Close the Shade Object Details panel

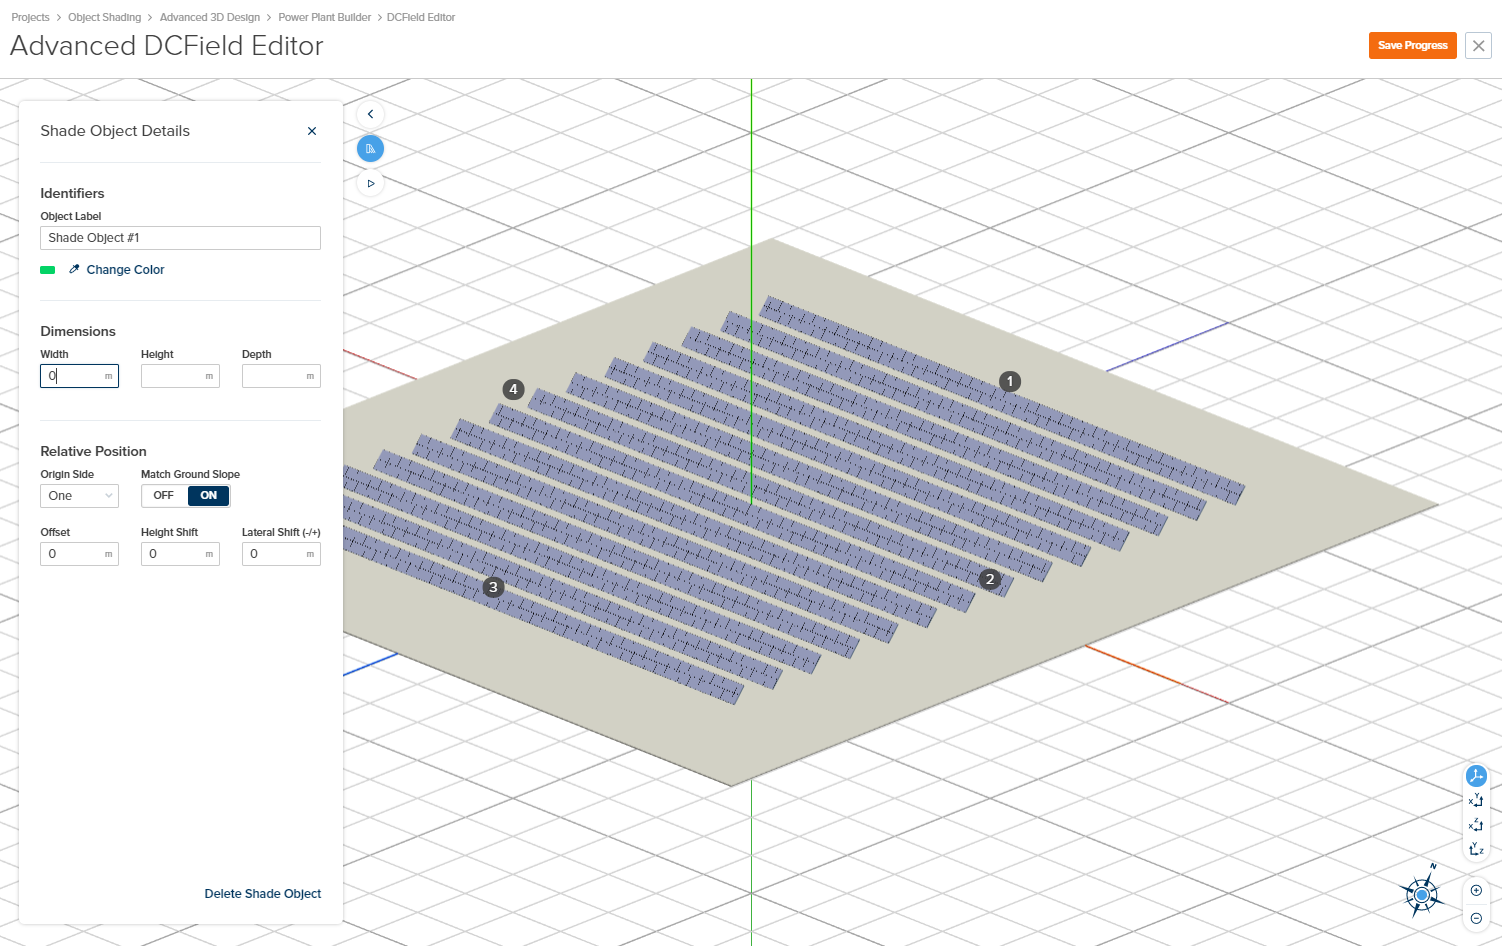(x=312, y=131)
